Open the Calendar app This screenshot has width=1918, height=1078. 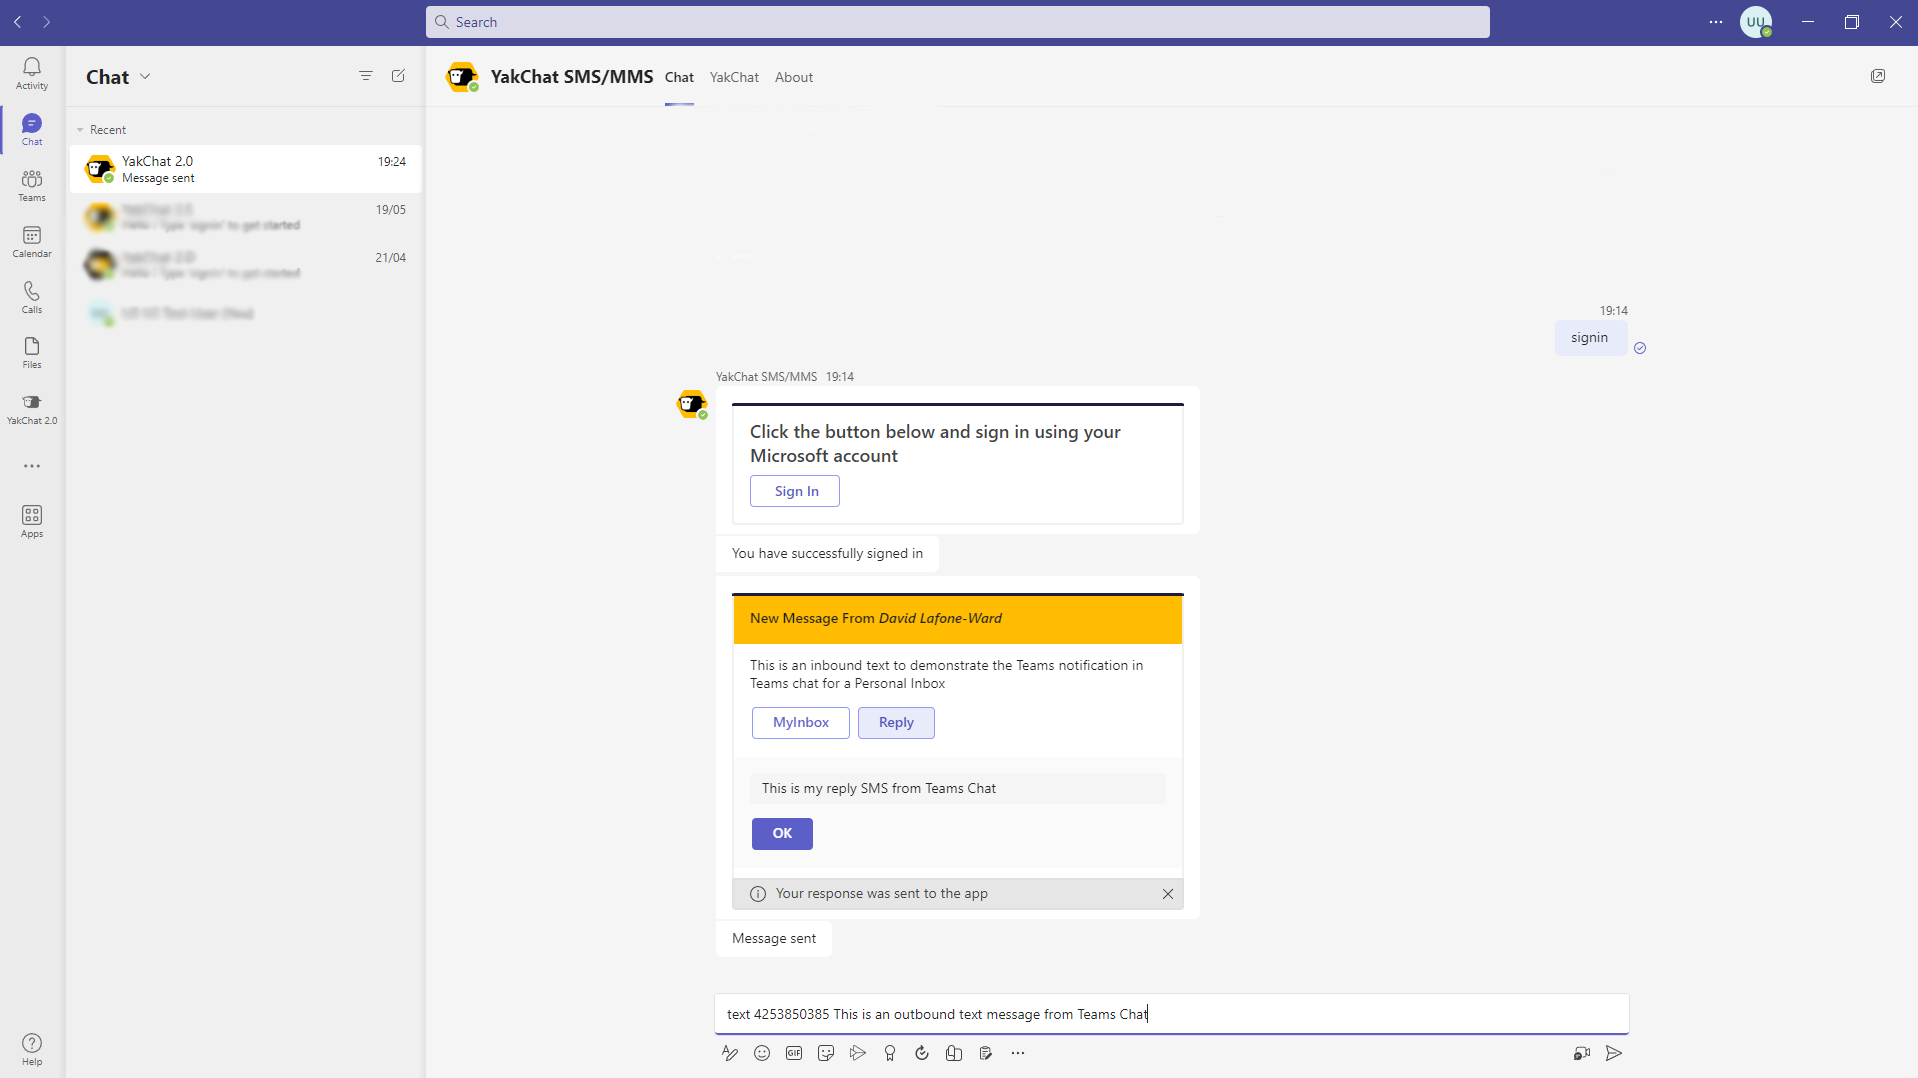click(x=32, y=241)
